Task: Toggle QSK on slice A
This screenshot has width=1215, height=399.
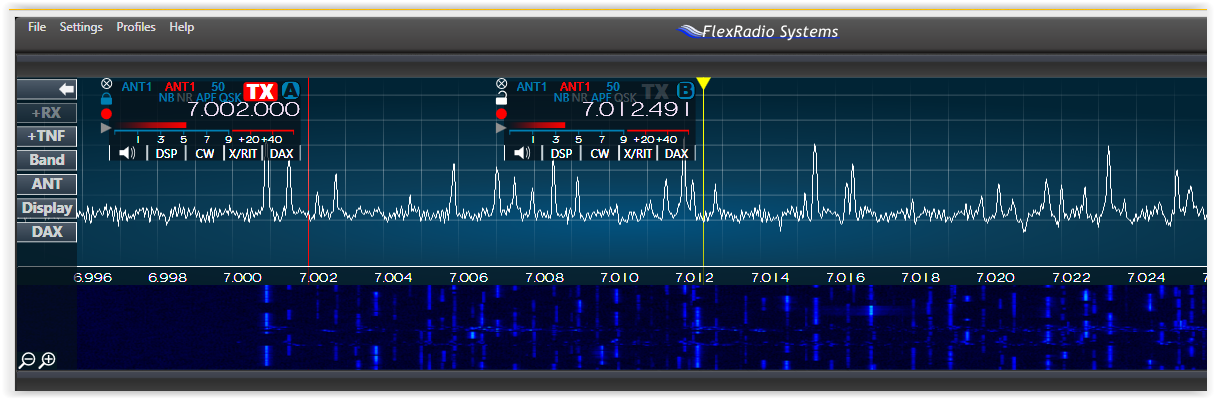Action: click(229, 98)
